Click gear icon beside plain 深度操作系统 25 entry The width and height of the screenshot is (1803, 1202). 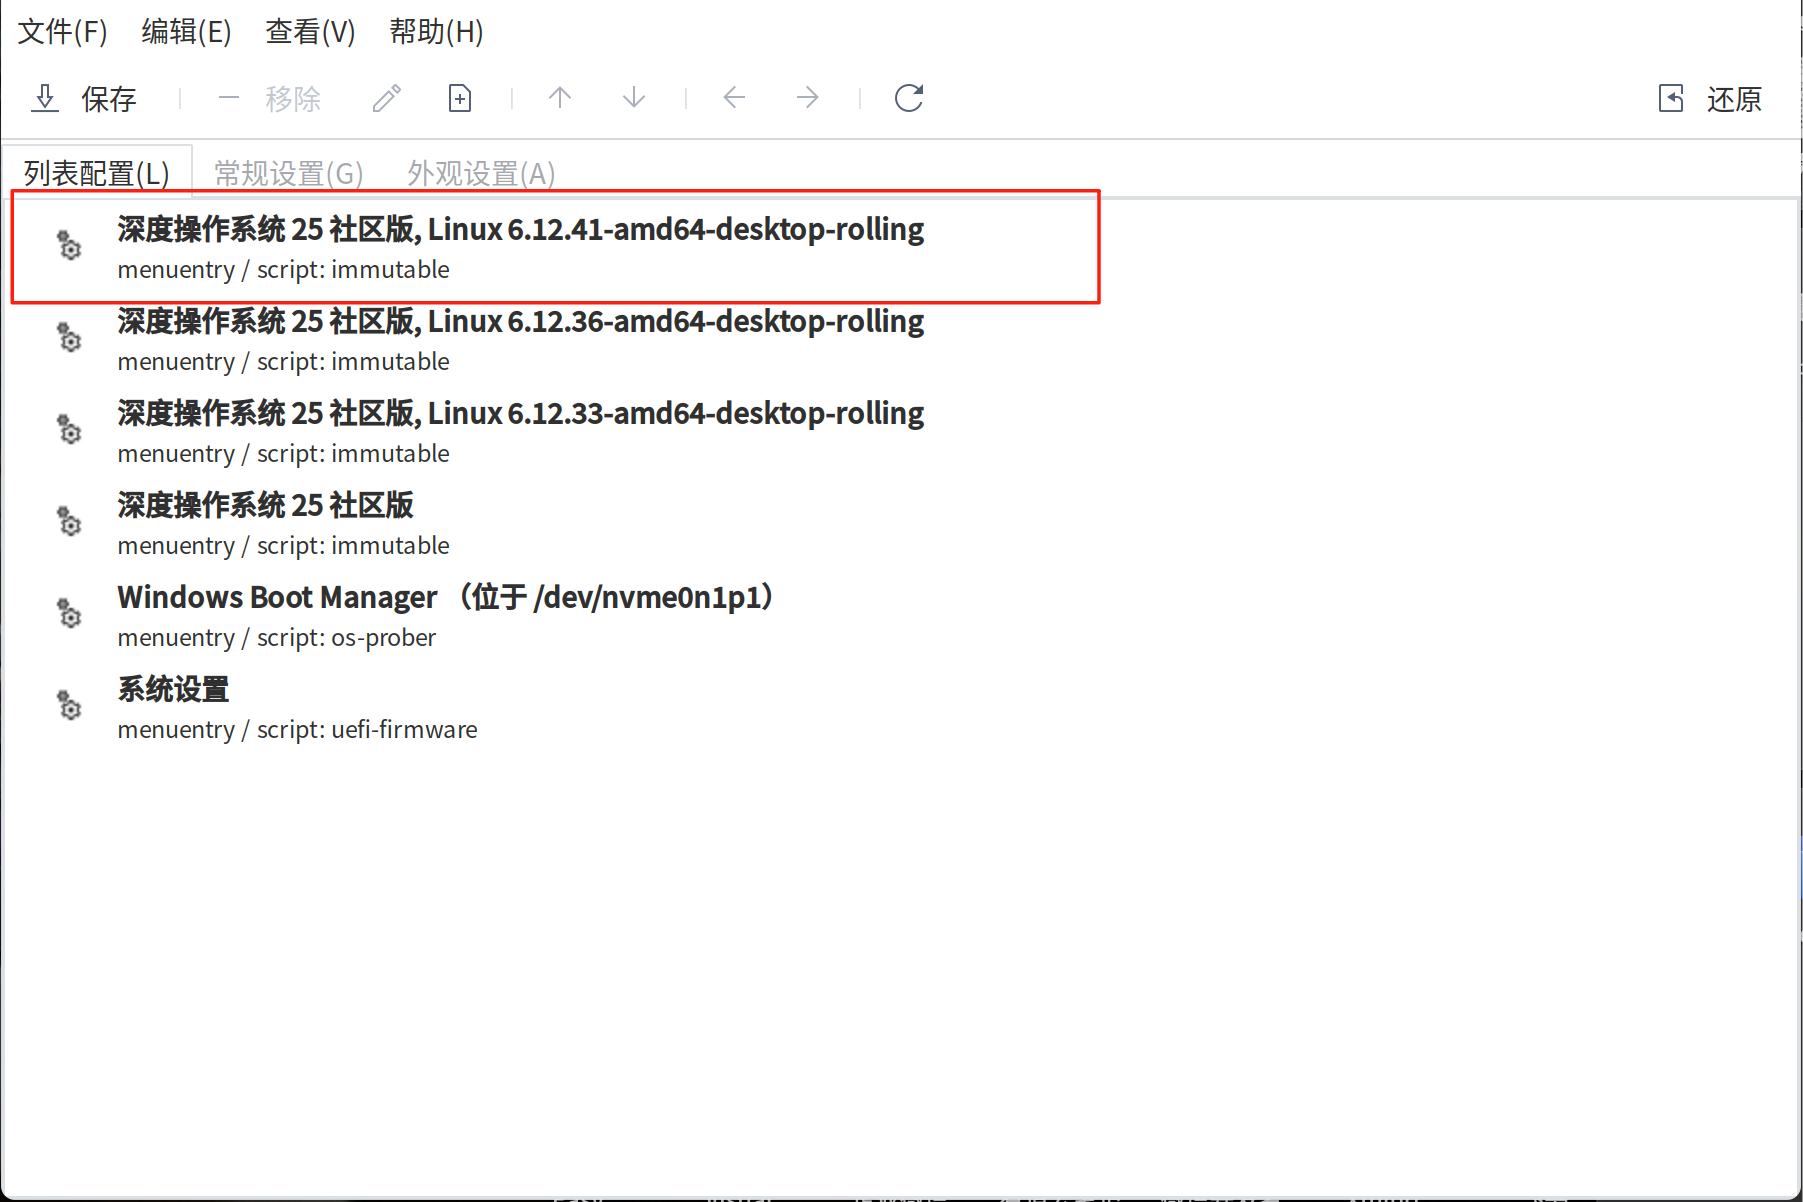tap(68, 521)
